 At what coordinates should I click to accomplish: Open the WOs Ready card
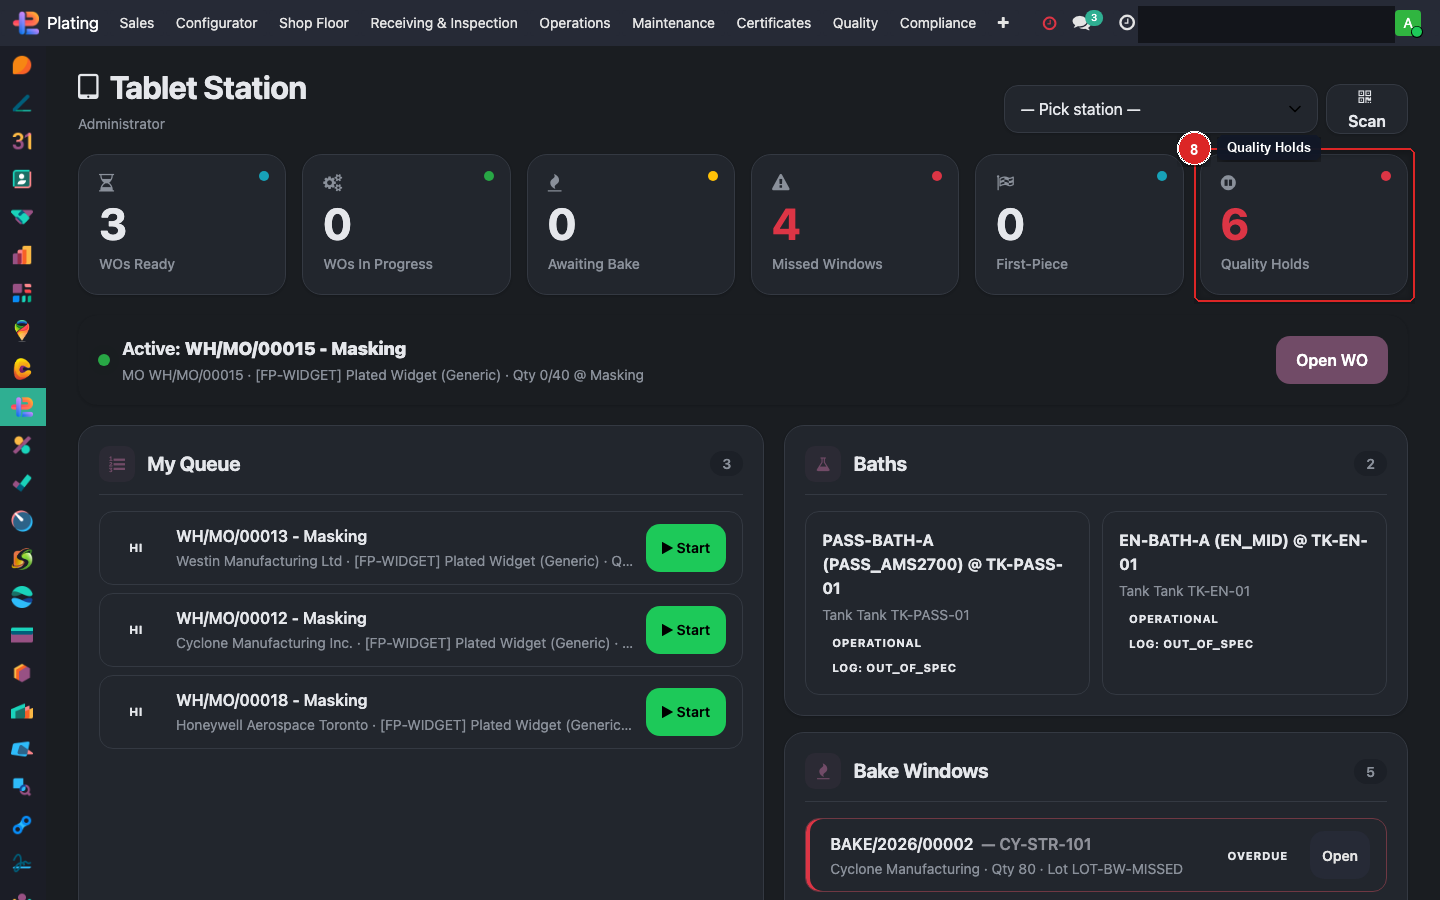(182, 225)
